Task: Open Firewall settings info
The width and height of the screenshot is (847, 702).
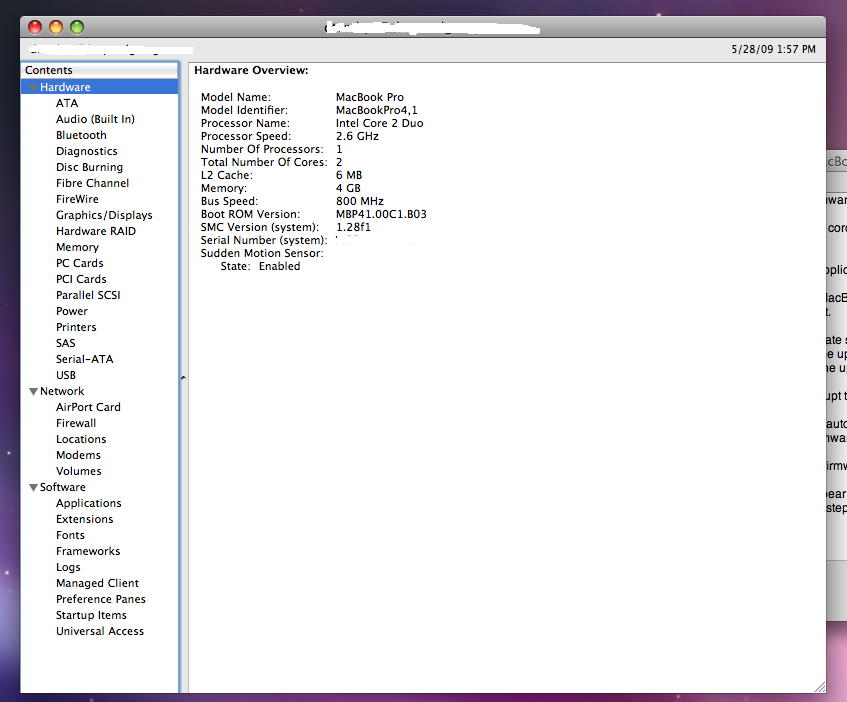Action: point(76,423)
